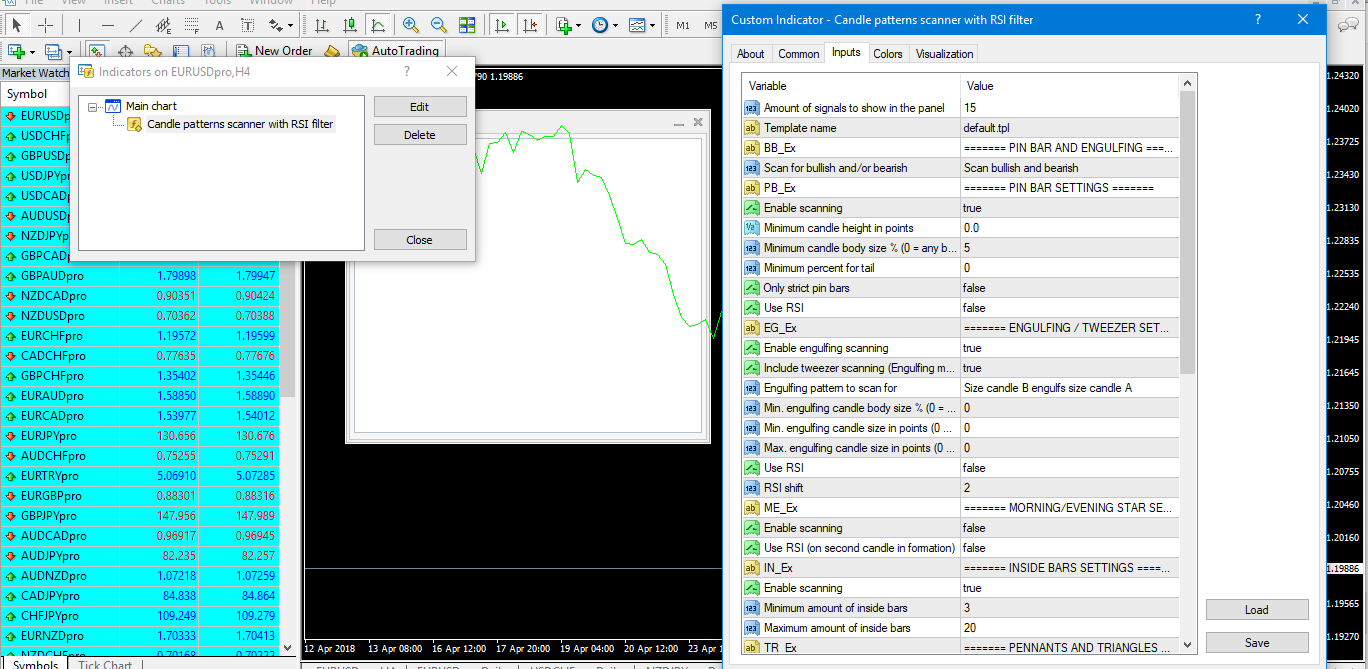Screen dimensions: 1368x669
Task: Select EURTRYpro in Market Watch
Action: coord(140,476)
